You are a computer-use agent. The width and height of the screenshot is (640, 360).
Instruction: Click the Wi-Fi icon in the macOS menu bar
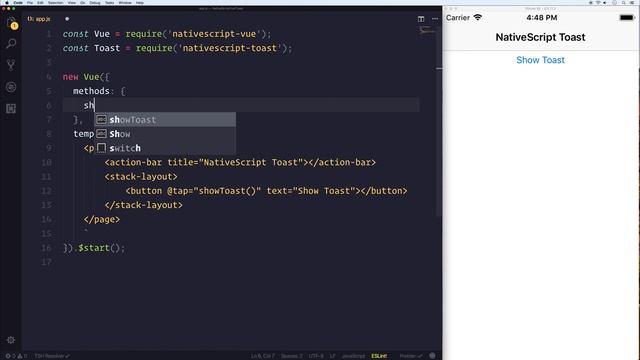click(598, 2)
